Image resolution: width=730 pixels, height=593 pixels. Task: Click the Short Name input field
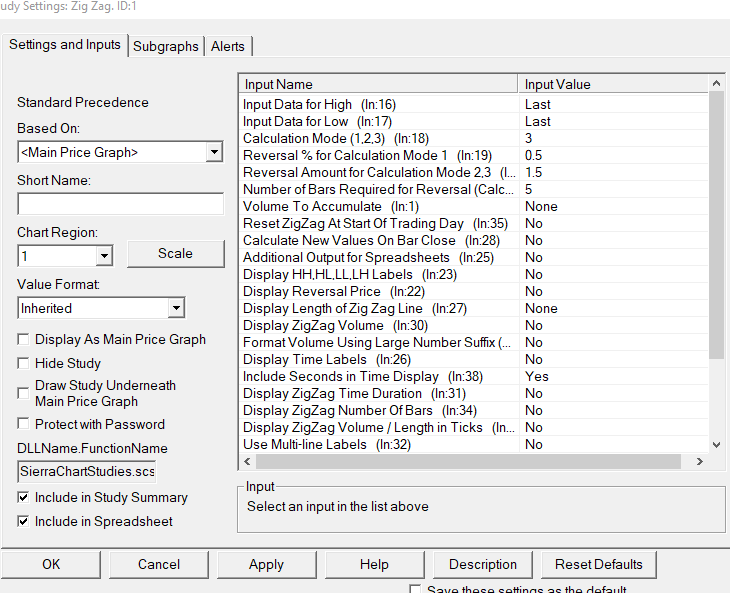click(121, 204)
